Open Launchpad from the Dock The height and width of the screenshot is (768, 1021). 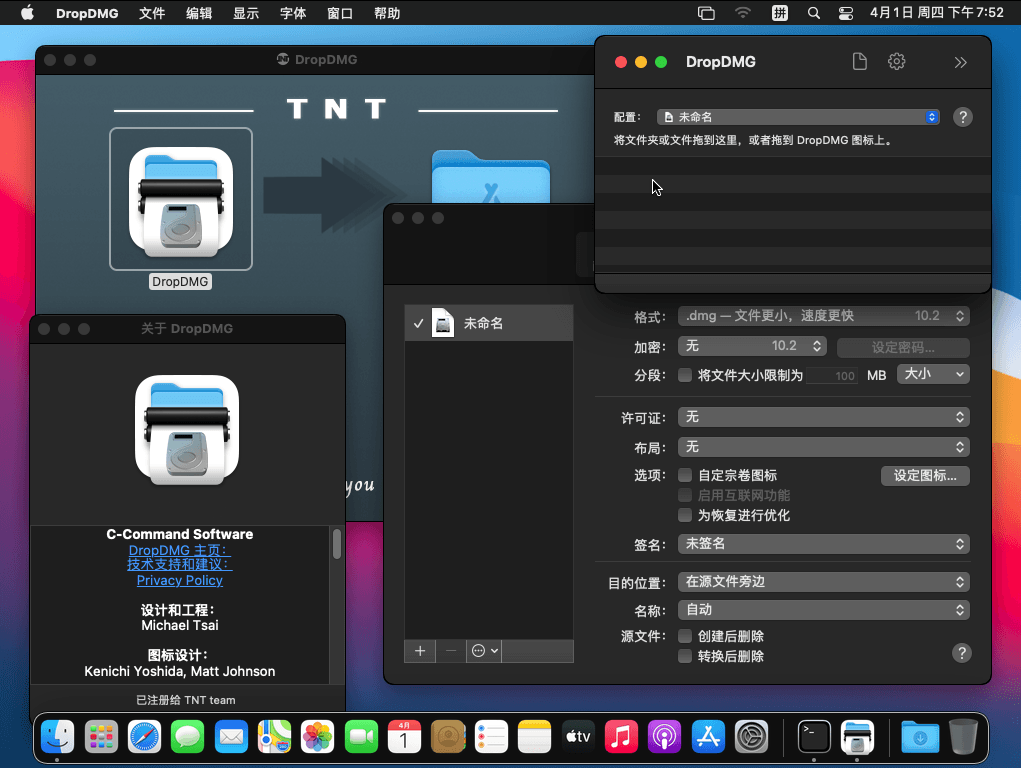click(101, 737)
